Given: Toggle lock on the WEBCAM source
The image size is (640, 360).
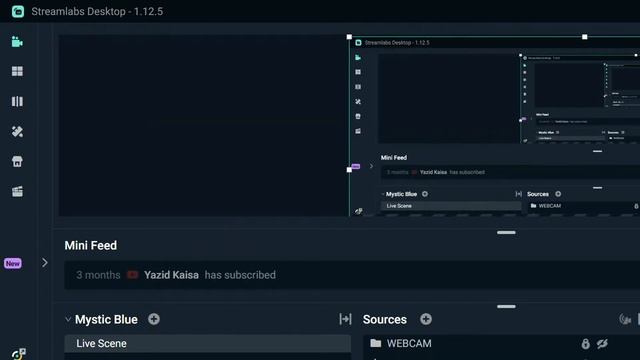Looking at the screenshot, I should (x=585, y=344).
